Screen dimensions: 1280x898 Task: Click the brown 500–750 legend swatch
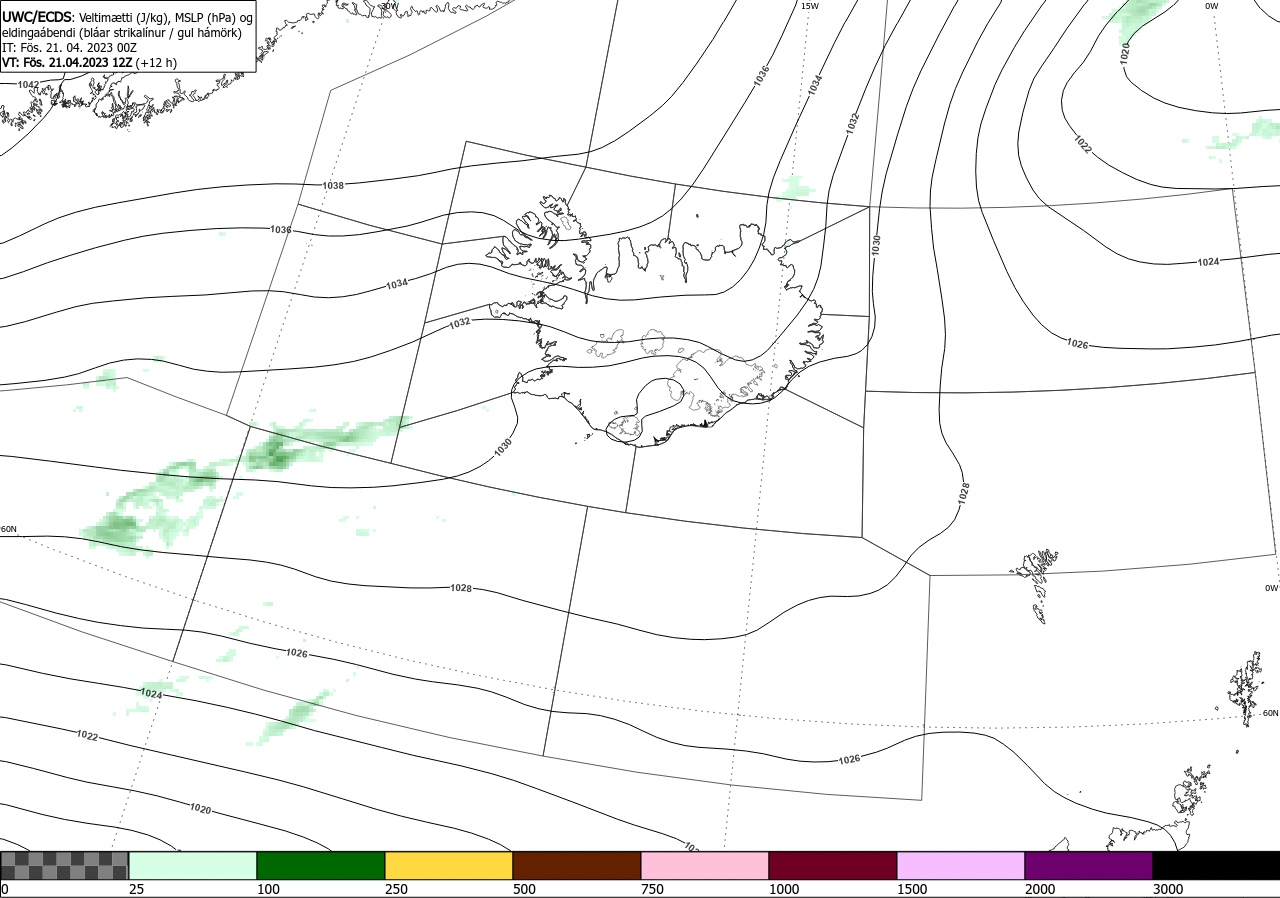coord(577,866)
